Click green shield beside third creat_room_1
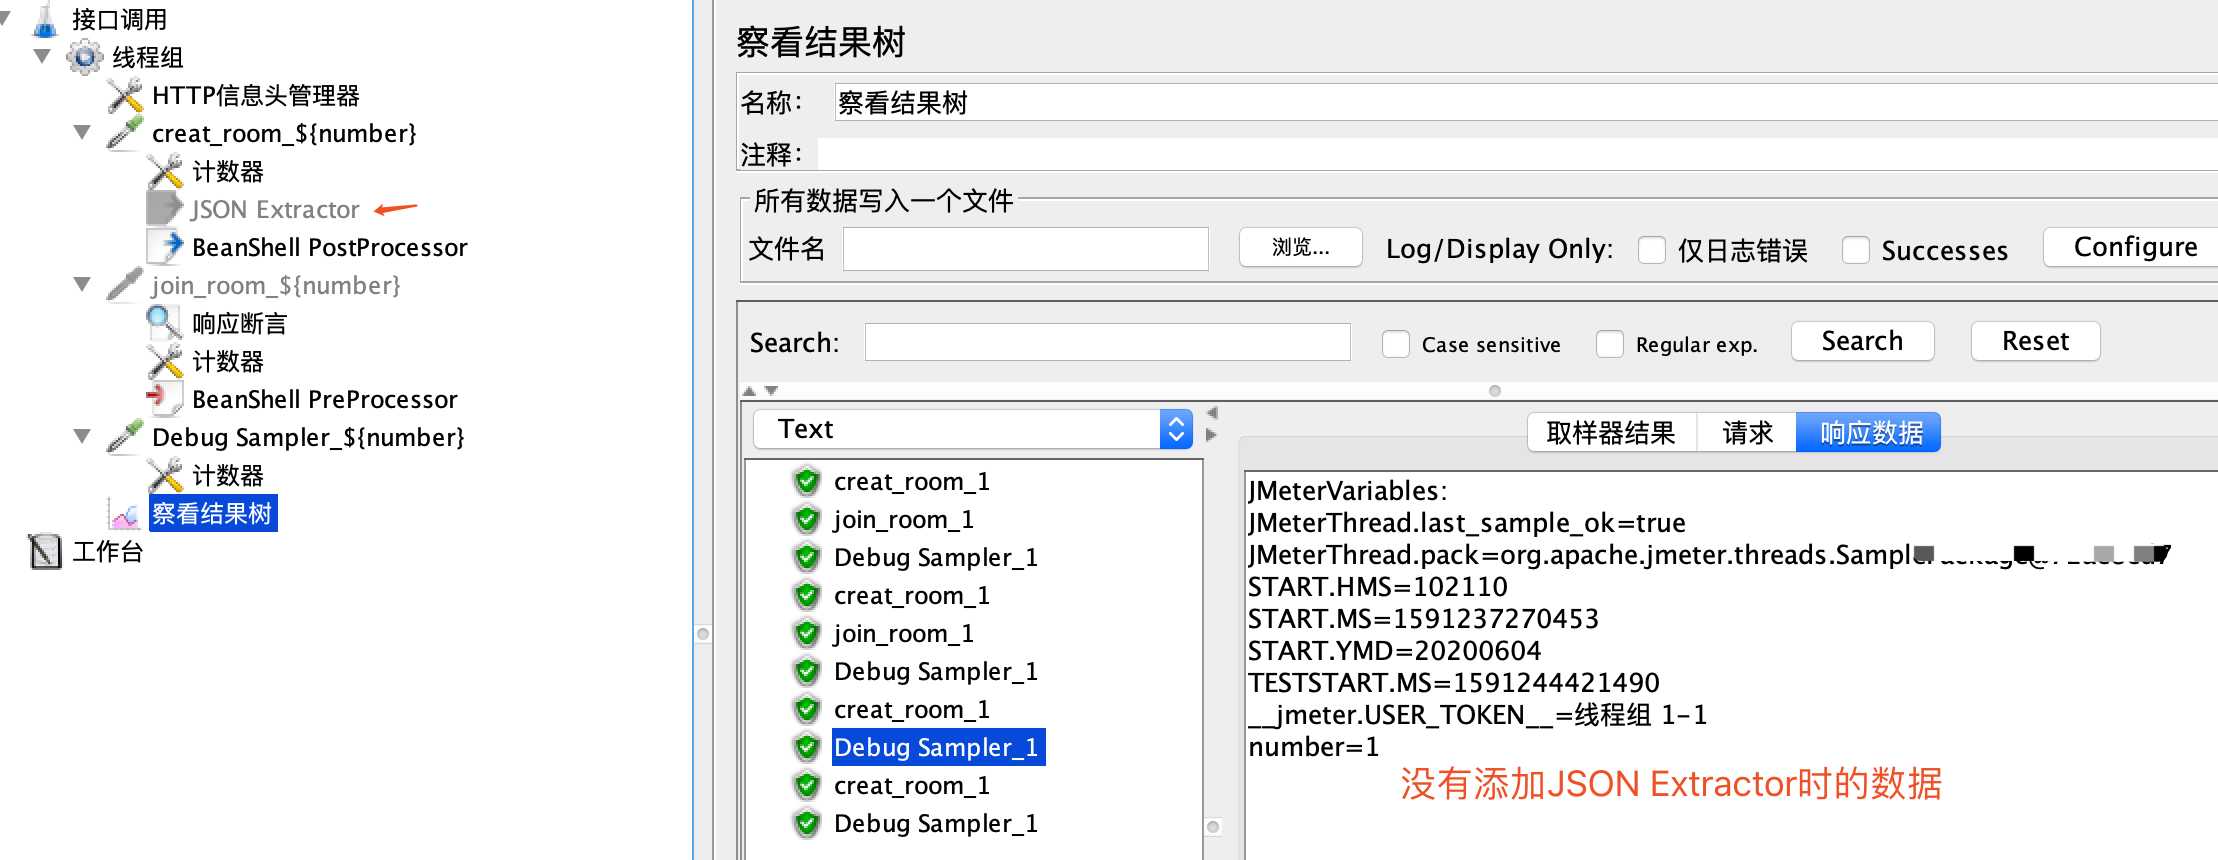 [x=807, y=710]
